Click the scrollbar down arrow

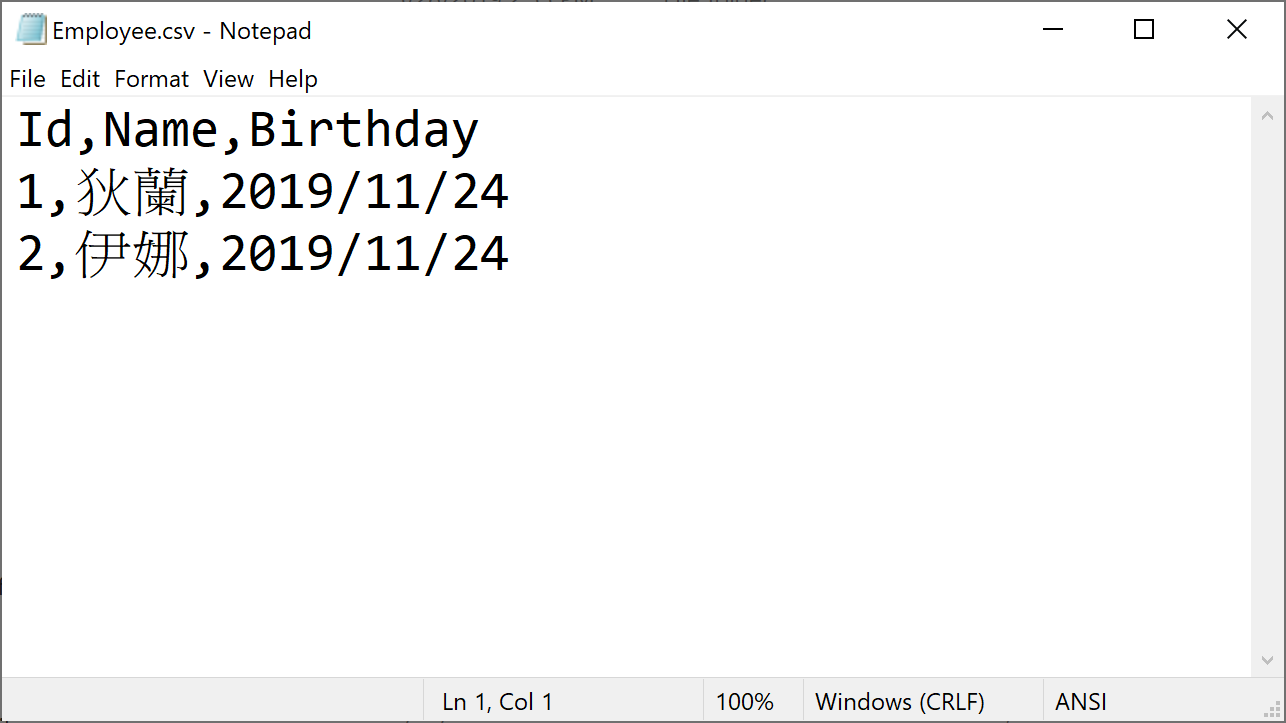(x=1267, y=660)
